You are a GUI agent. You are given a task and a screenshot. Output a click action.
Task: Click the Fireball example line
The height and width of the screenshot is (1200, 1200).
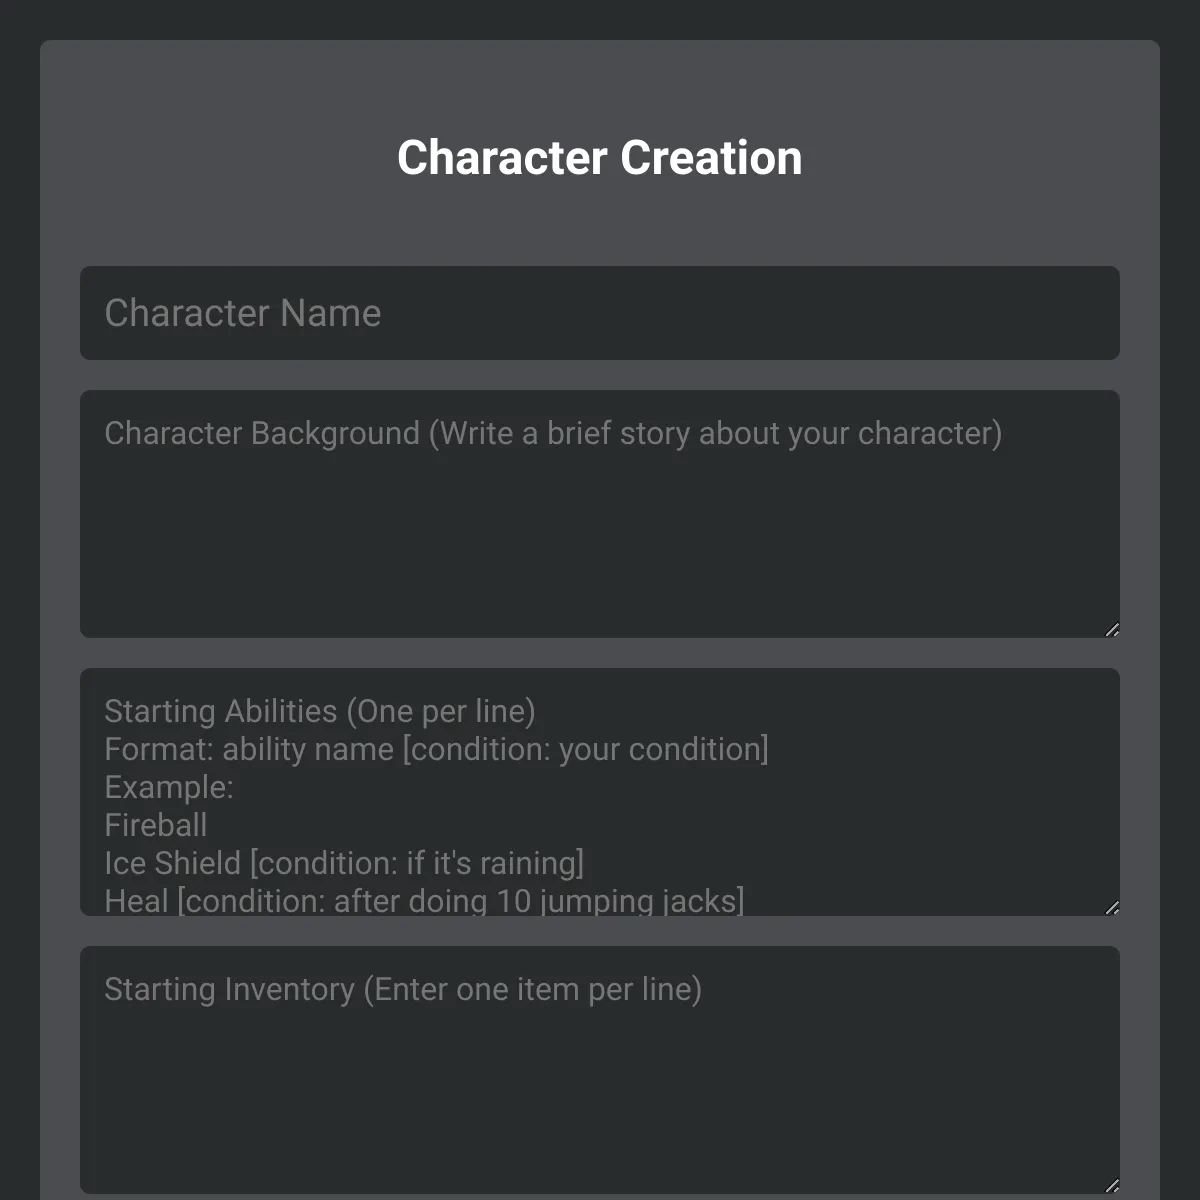click(156, 825)
